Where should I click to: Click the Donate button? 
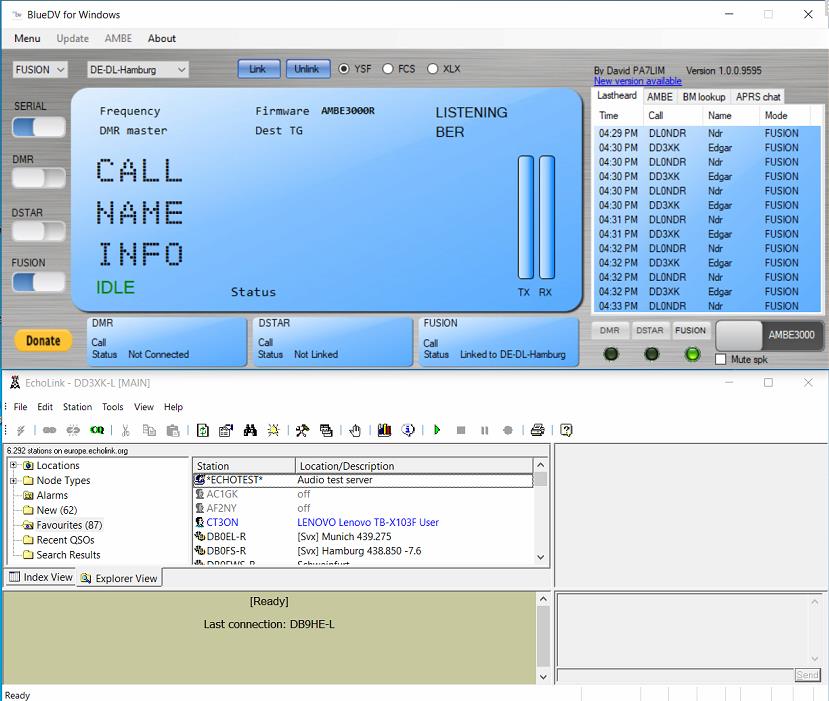click(43, 341)
